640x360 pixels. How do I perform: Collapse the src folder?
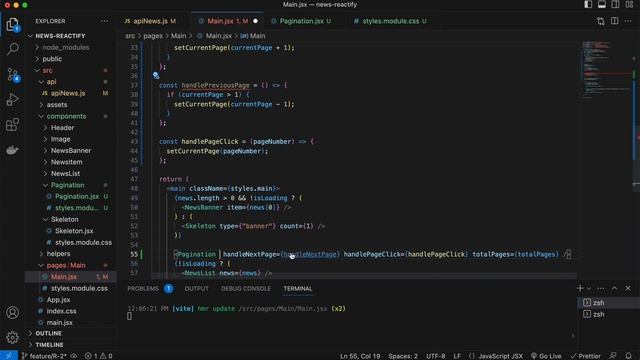tap(47, 70)
